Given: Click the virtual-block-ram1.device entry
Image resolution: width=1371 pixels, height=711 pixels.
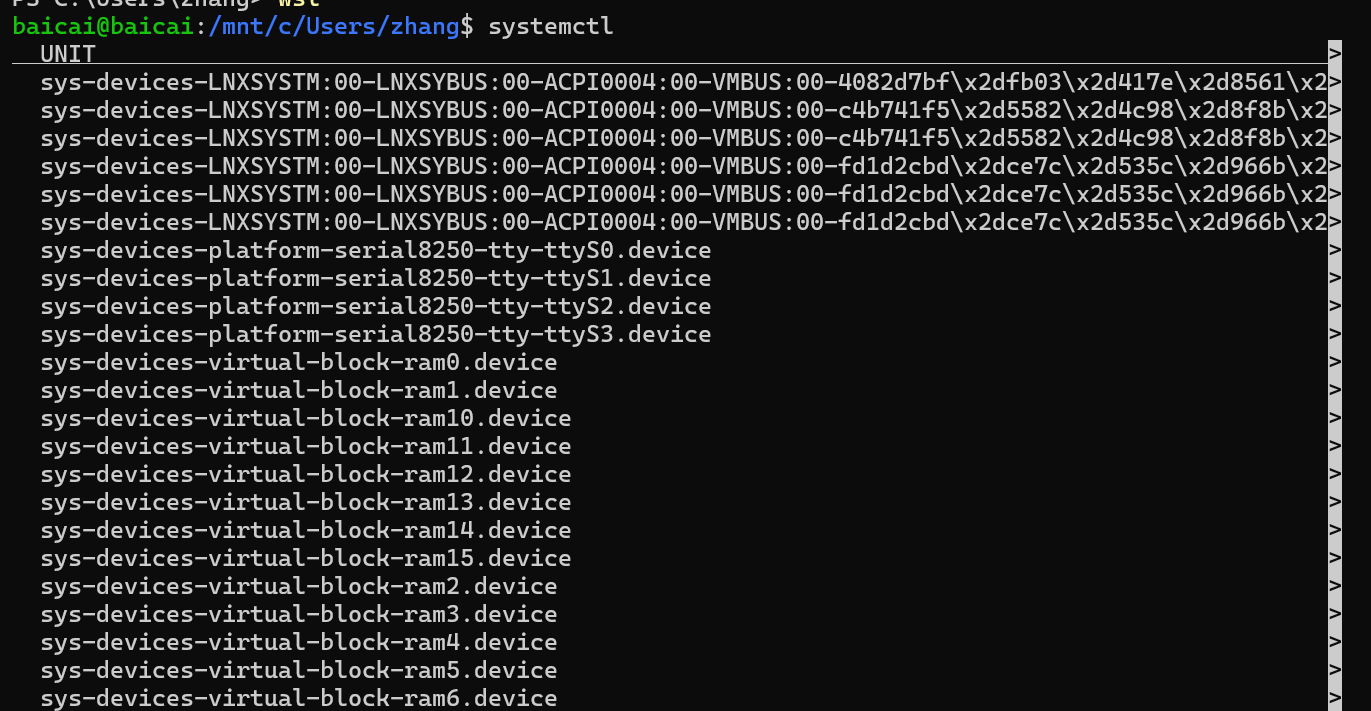Looking at the screenshot, I should point(299,391).
